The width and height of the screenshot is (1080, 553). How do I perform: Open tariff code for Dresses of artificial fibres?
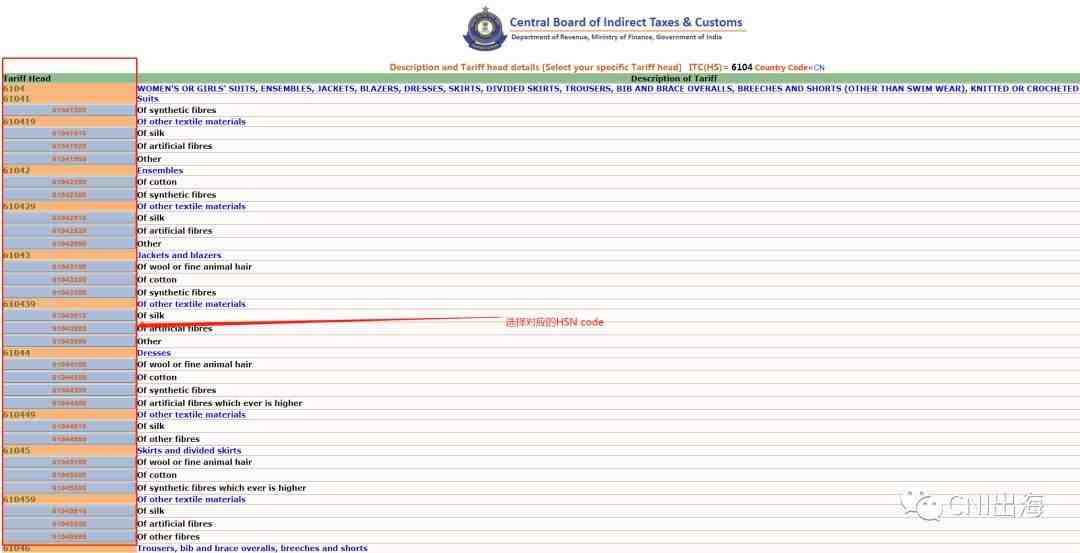coord(69,404)
